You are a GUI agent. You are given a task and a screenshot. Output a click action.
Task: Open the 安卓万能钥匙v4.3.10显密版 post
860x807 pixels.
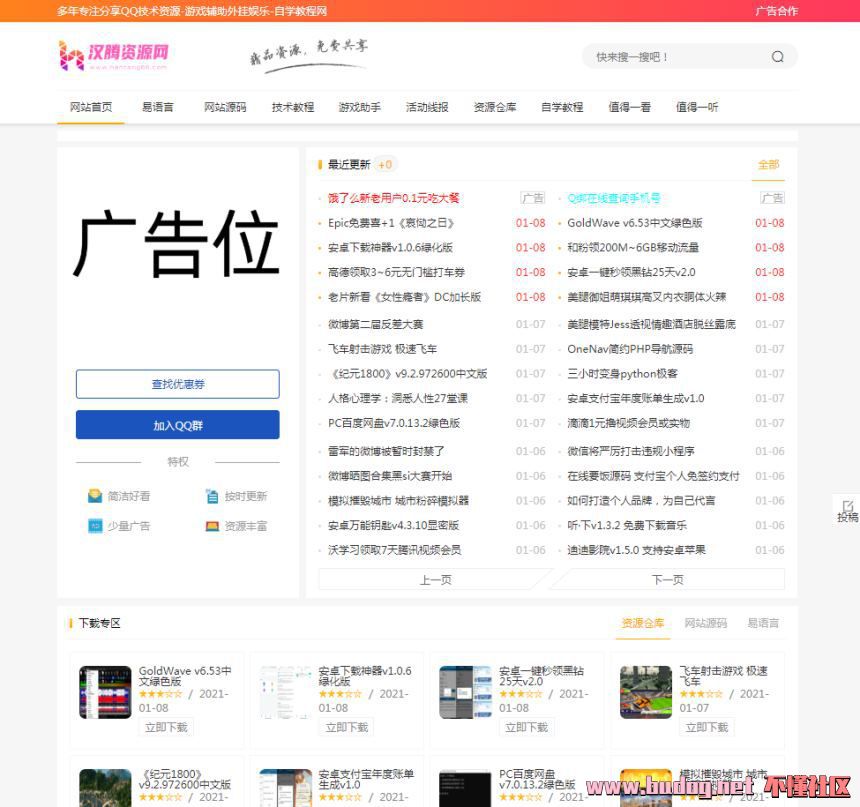[x=393, y=525]
